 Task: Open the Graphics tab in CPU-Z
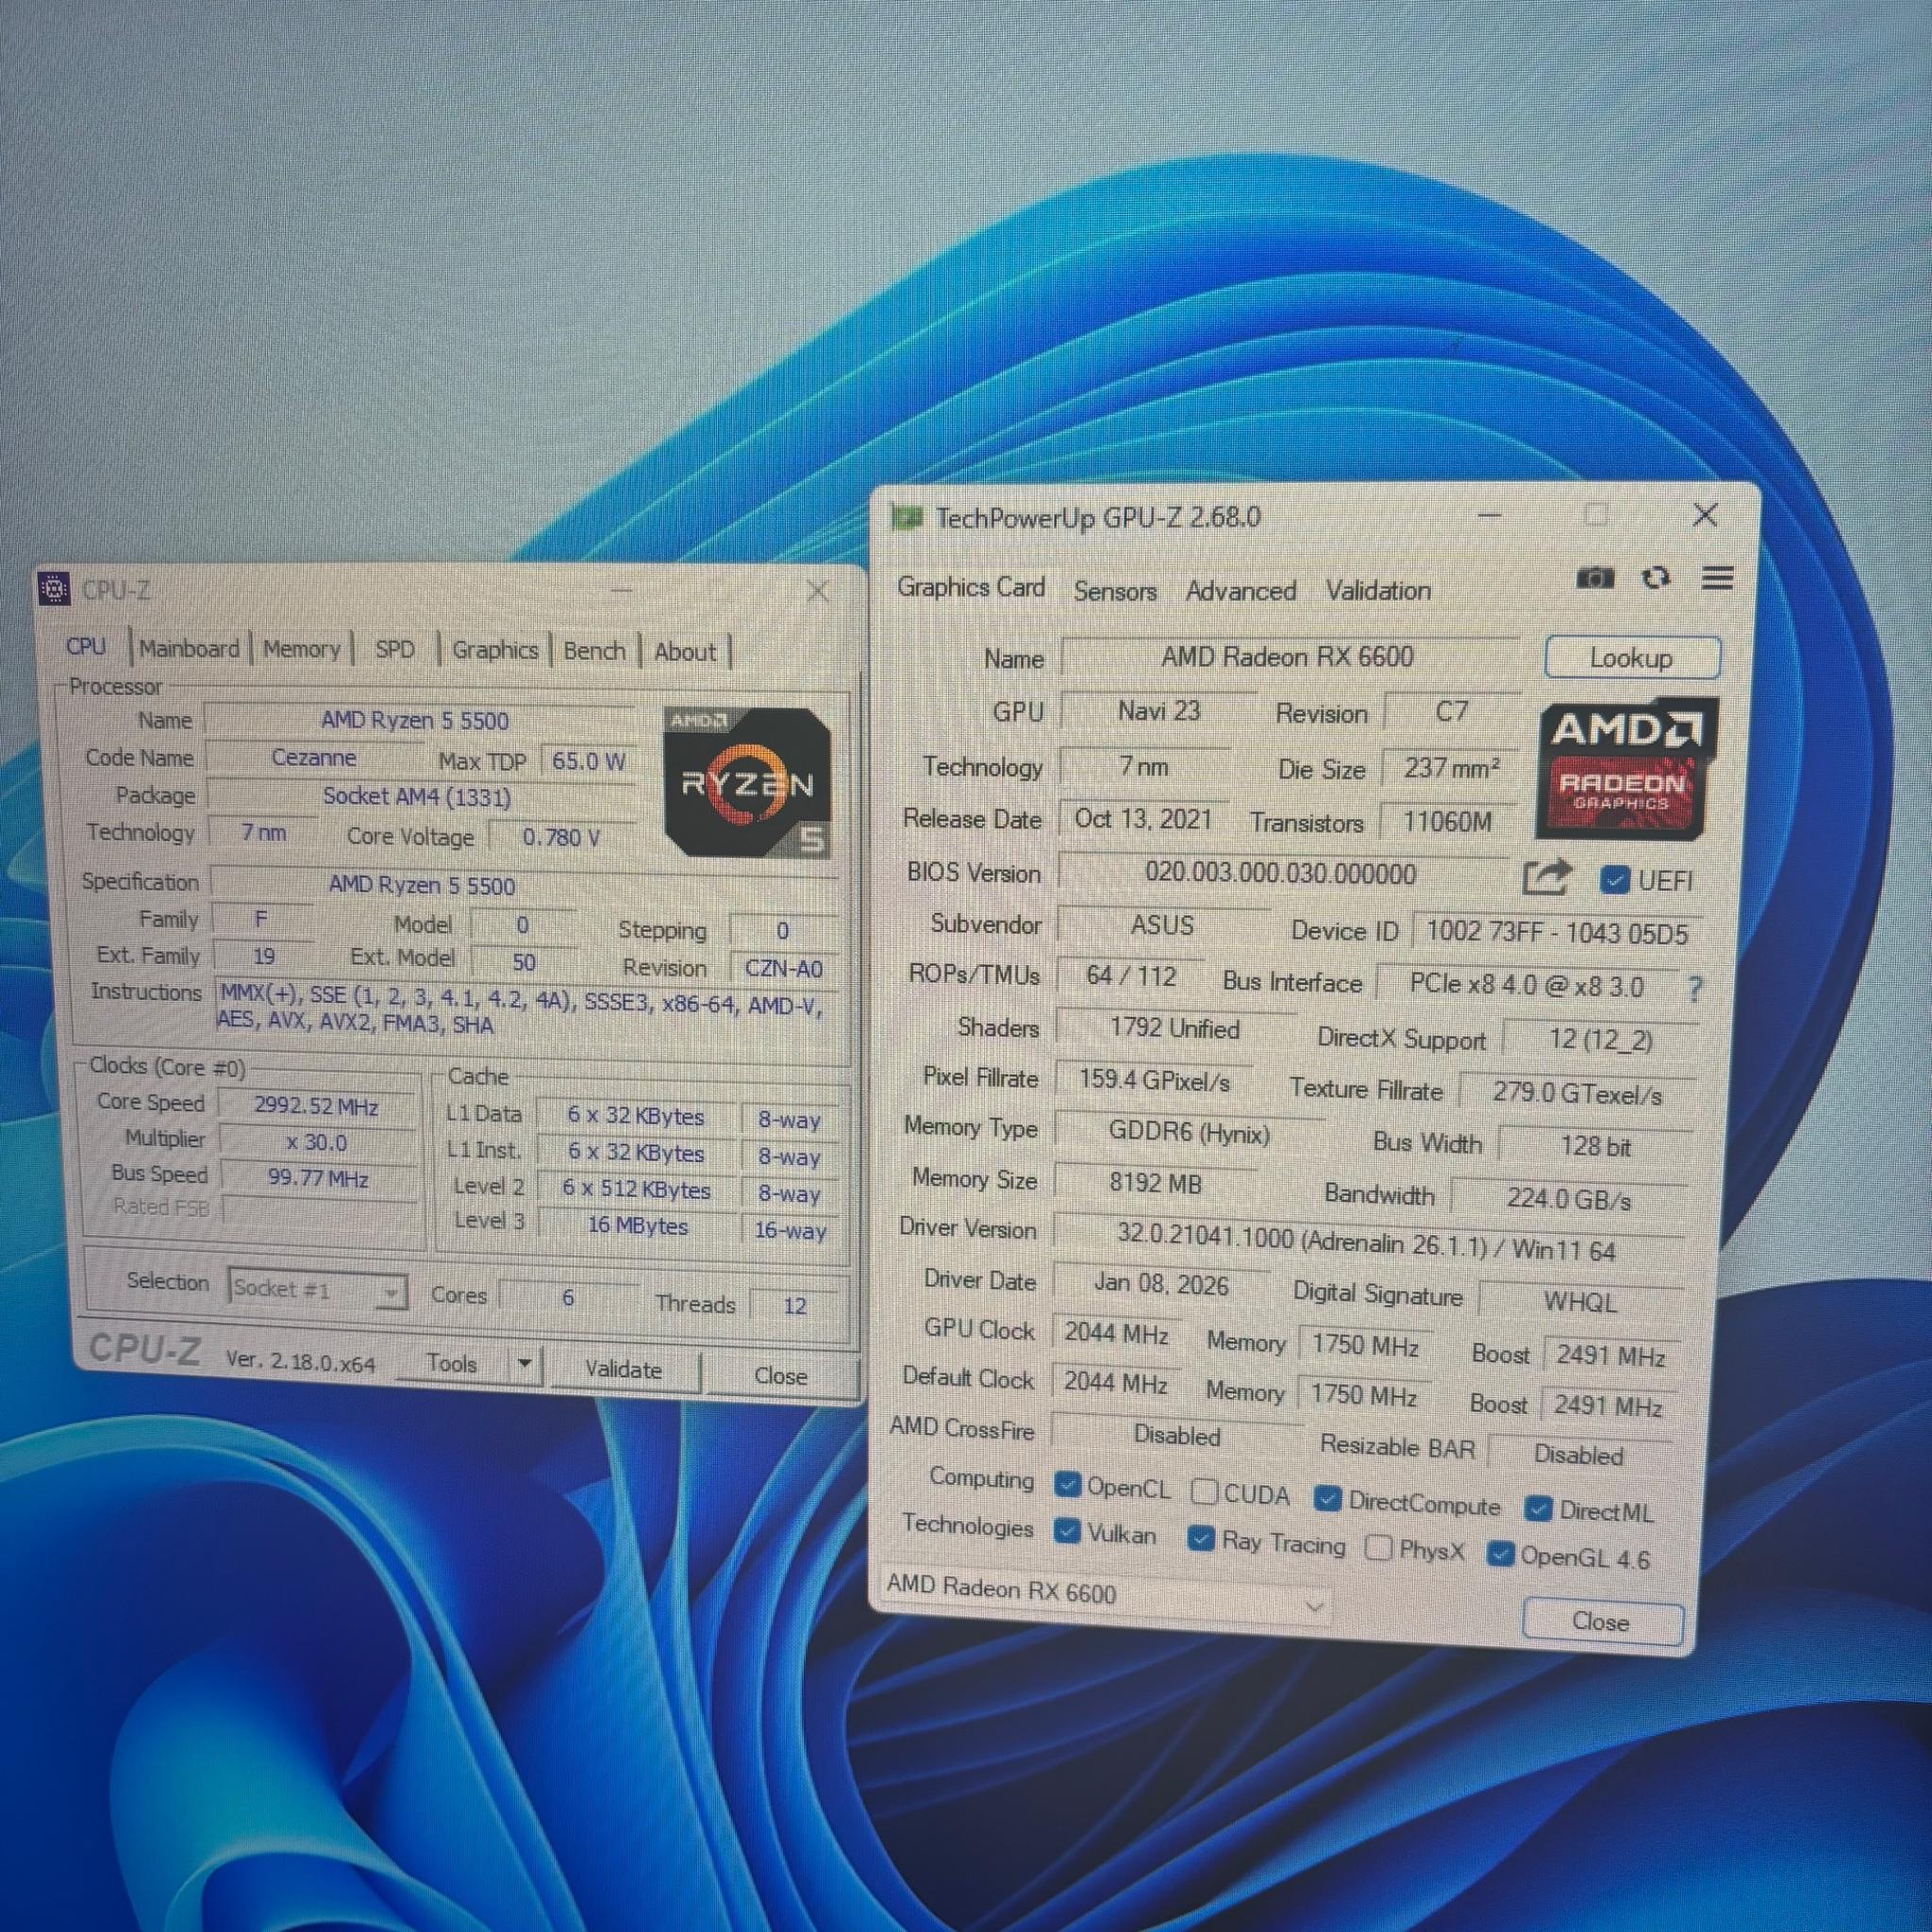(x=495, y=650)
